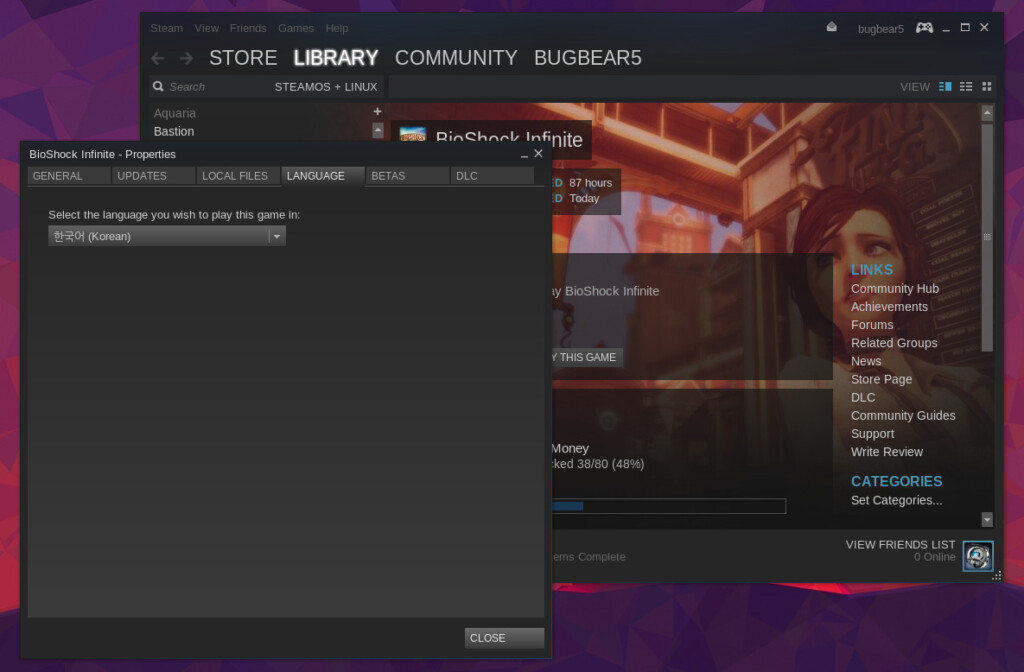The width and height of the screenshot is (1024, 672).
Task: Switch to list view icon
Action: pyautogui.click(x=966, y=87)
